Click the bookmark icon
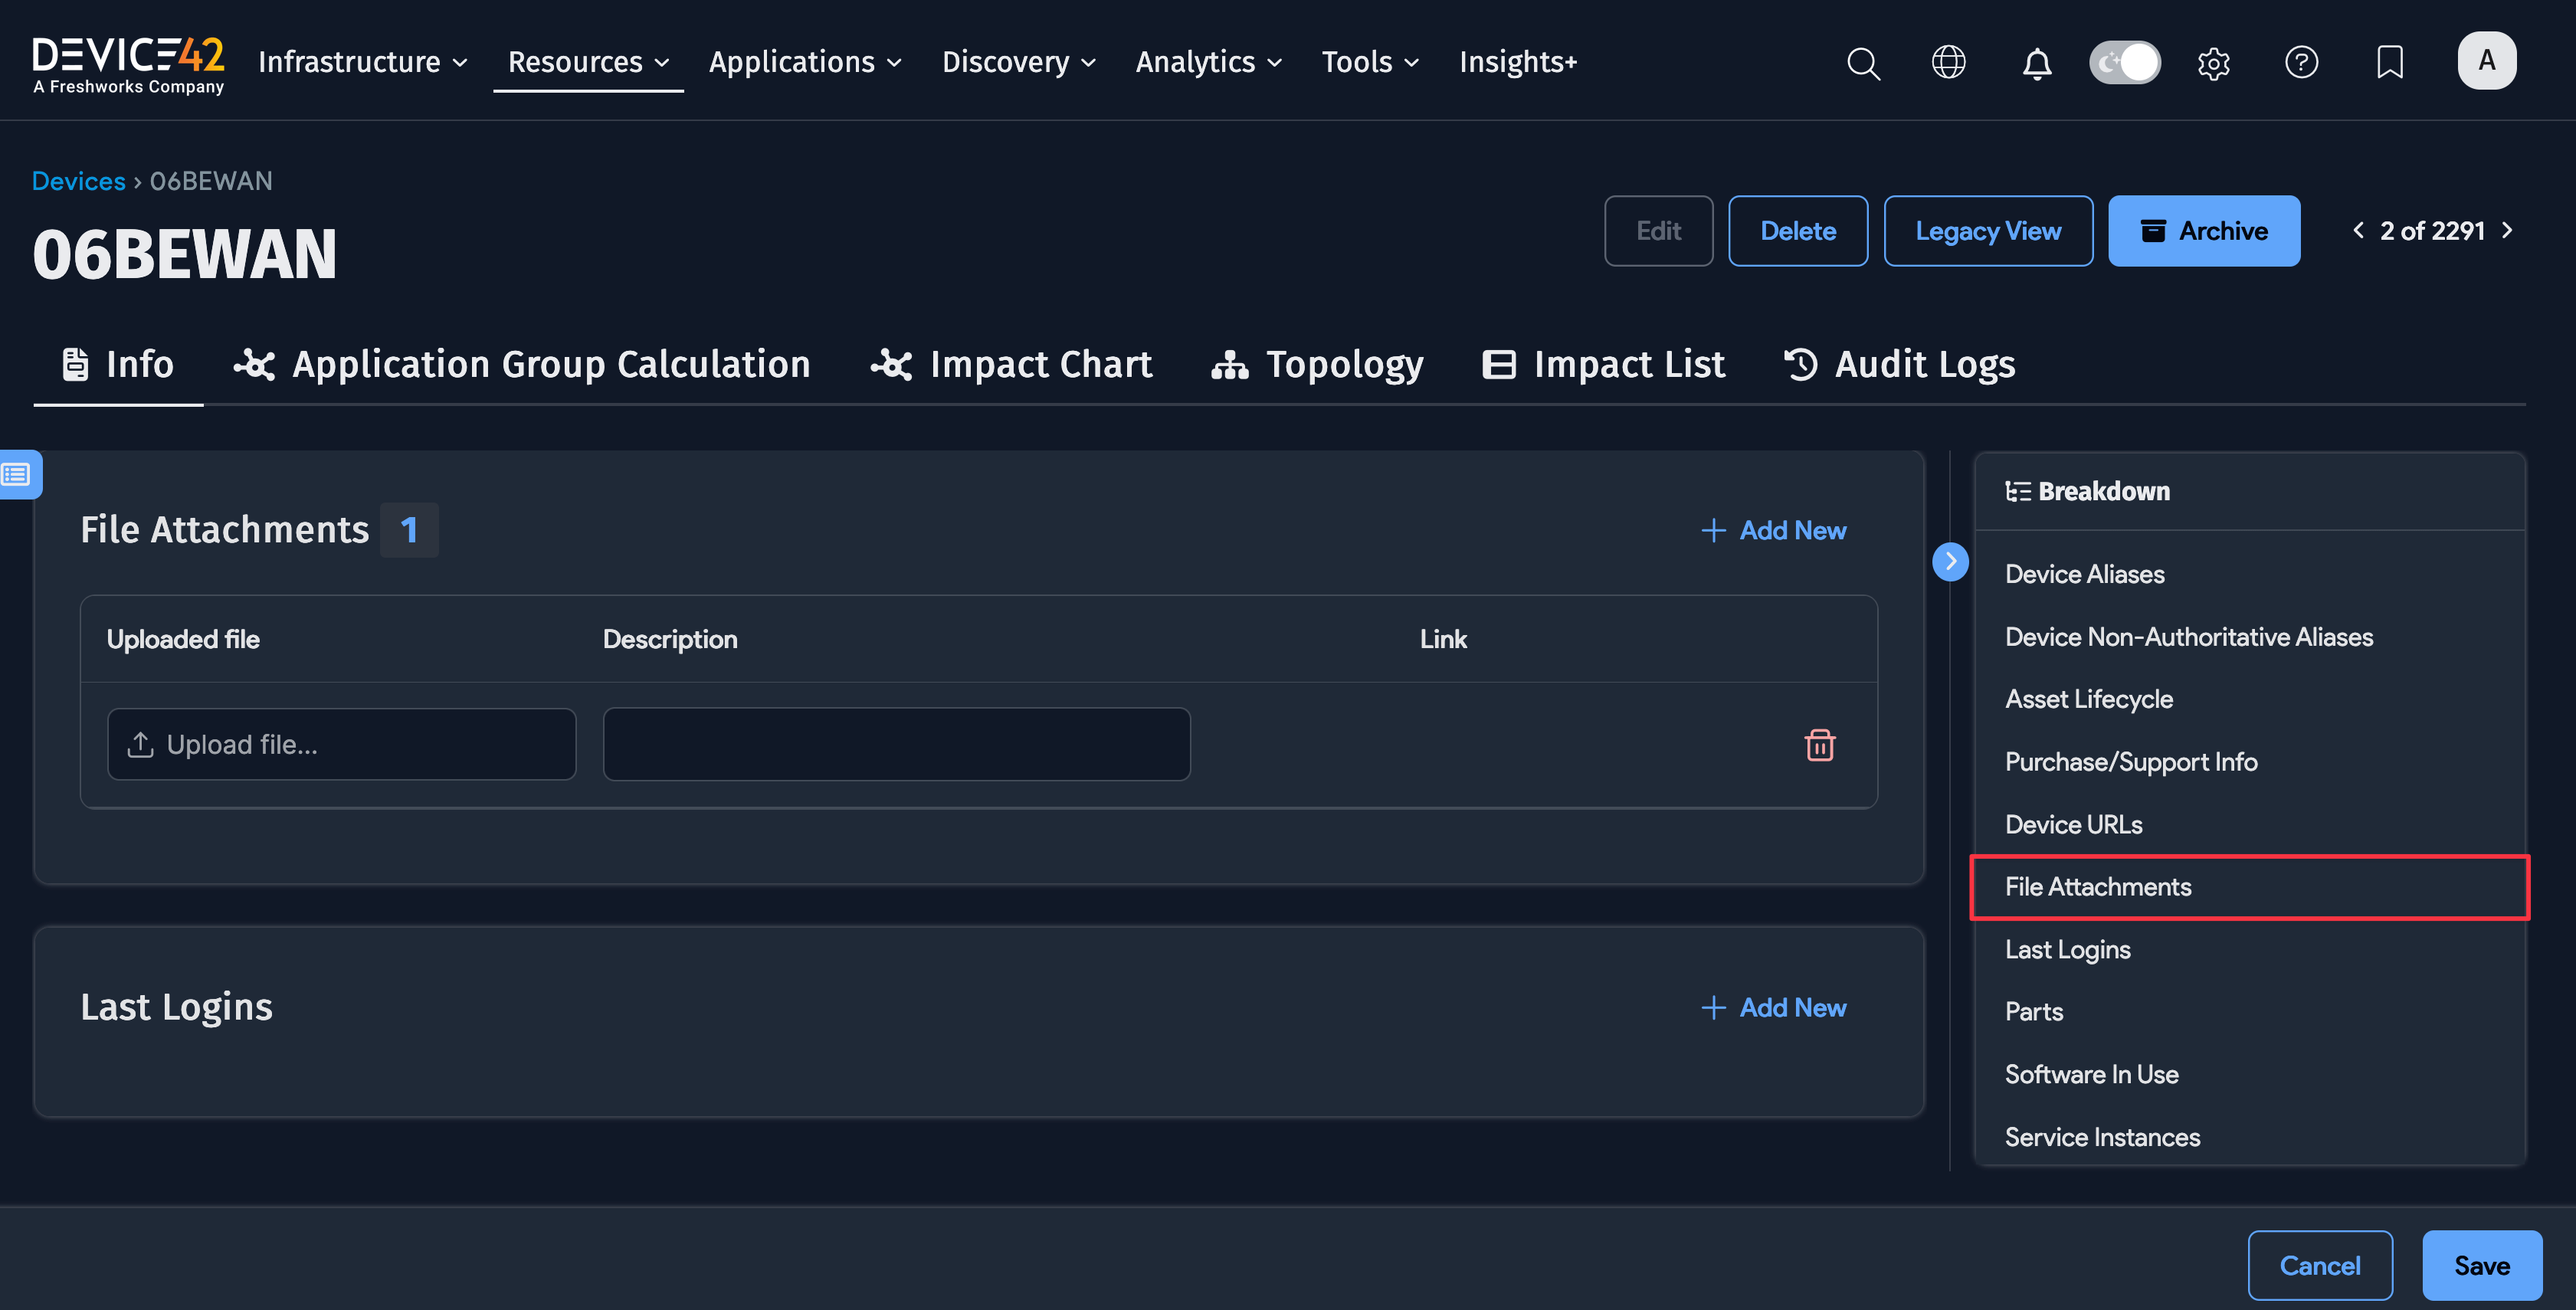 [2389, 62]
